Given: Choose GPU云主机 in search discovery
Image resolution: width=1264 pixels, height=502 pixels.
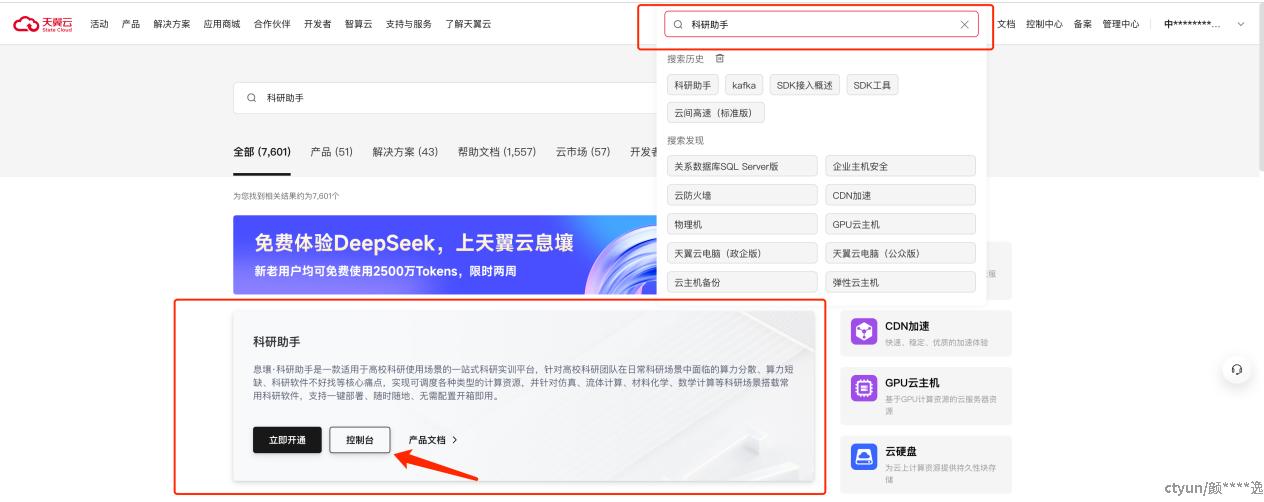Looking at the screenshot, I should pyautogui.click(x=900, y=225).
